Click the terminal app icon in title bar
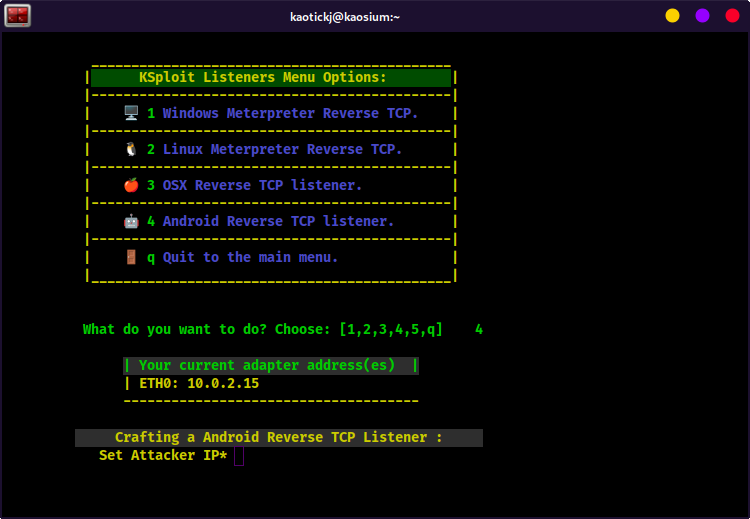Viewport: 750px width, 519px height. 18,15
